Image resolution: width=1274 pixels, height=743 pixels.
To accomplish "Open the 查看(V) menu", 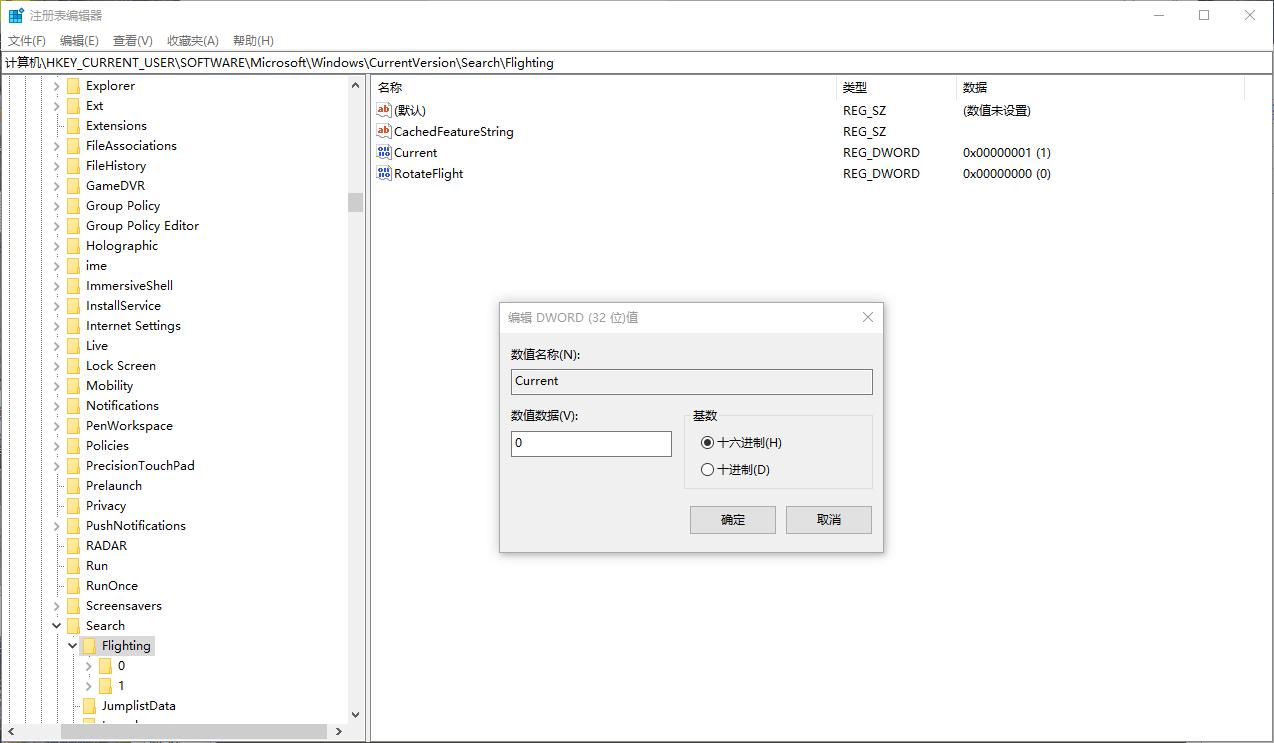I will point(133,40).
